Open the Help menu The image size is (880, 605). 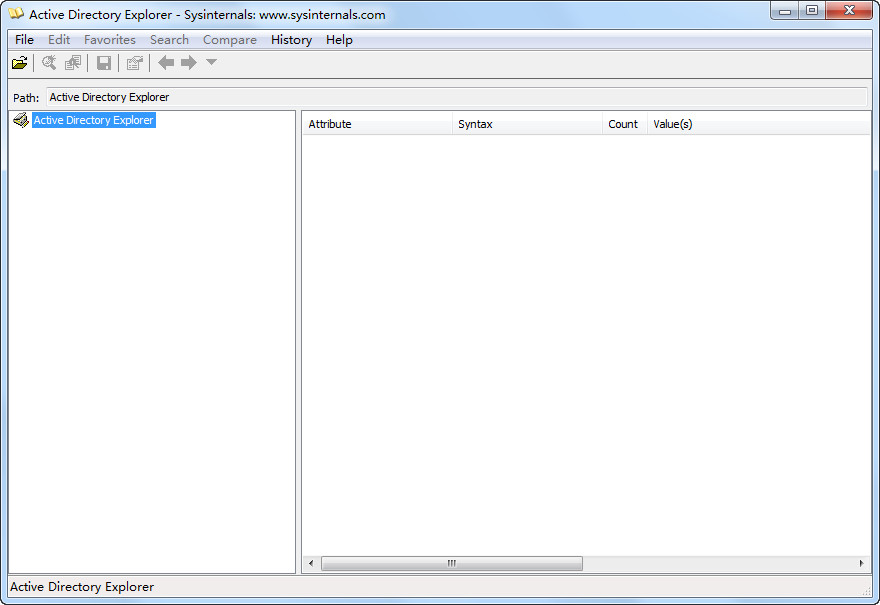(339, 40)
